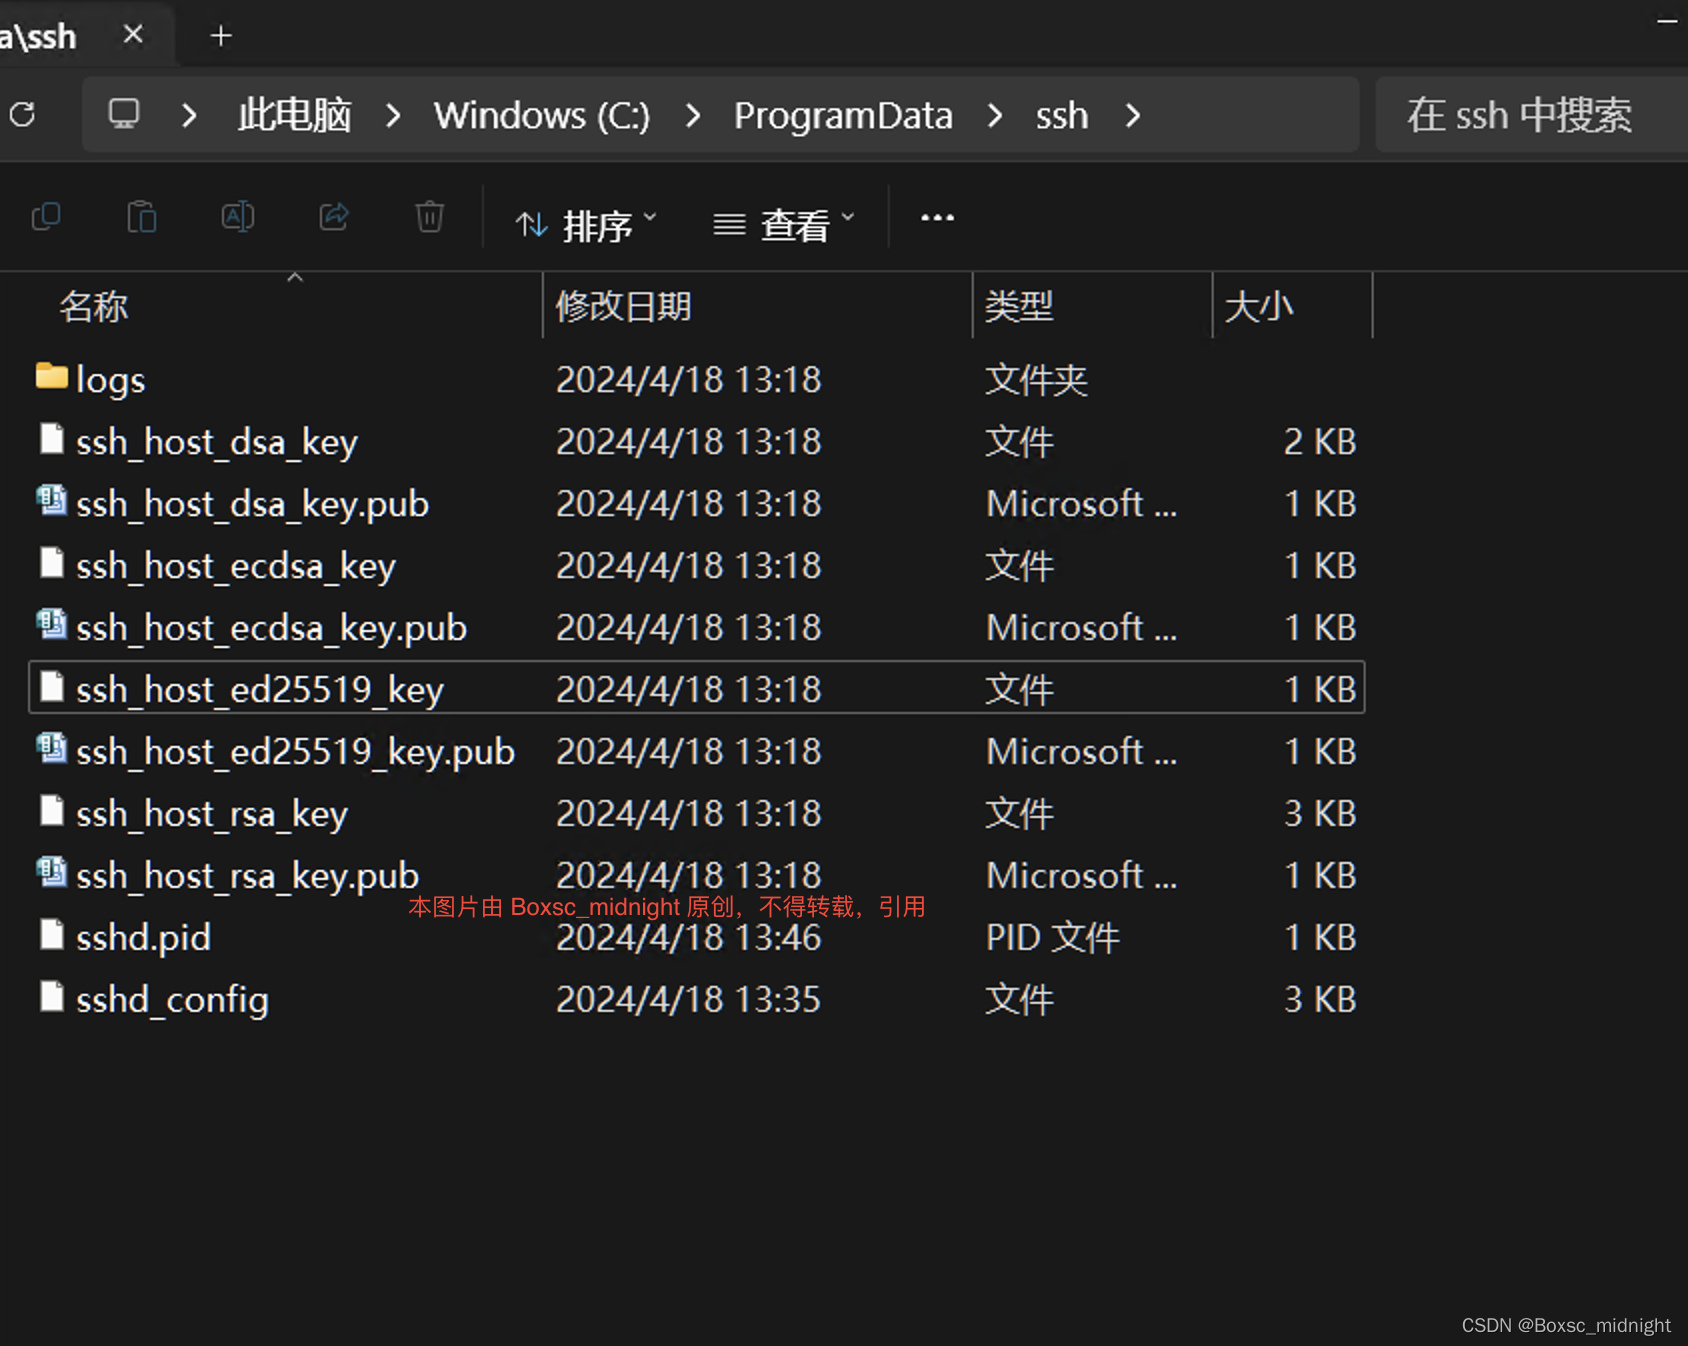Image resolution: width=1688 pixels, height=1346 pixels.
Task: Click the ssh breadcrumb segment
Action: pyautogui.click(x=1062, y=116)
